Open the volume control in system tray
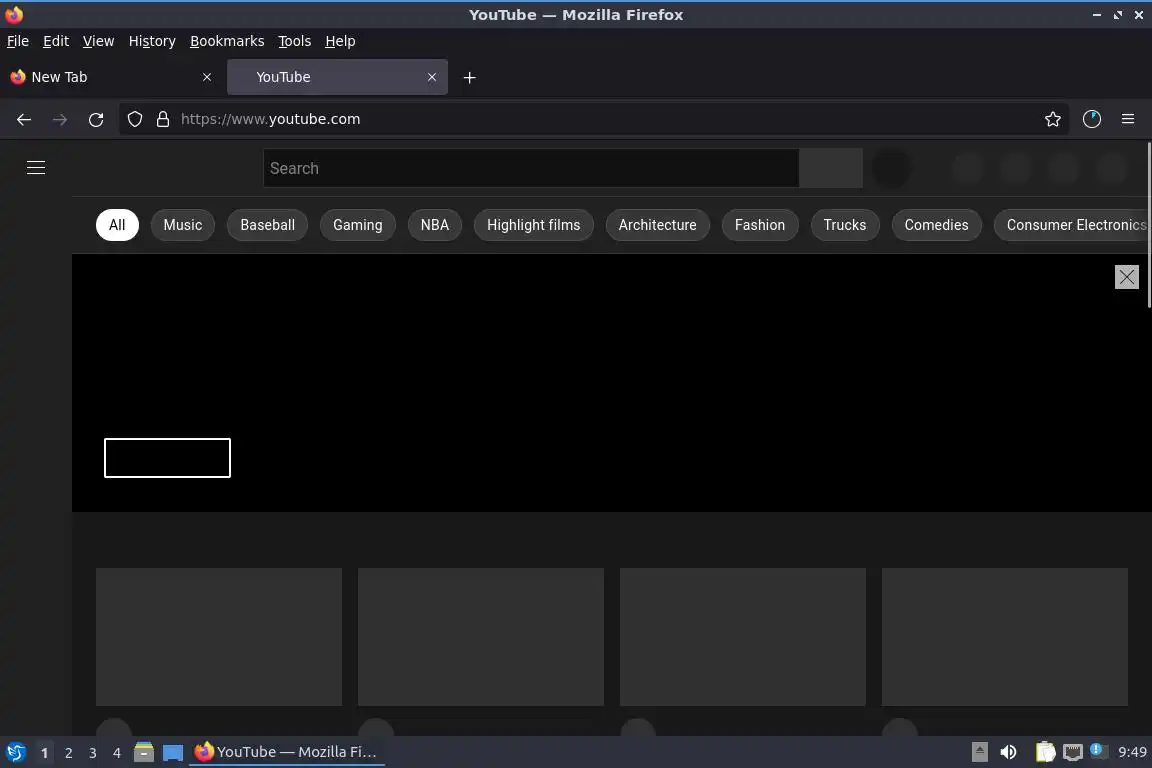Viewport: 1152px width, 768px height. click(x=1009, y=752)
